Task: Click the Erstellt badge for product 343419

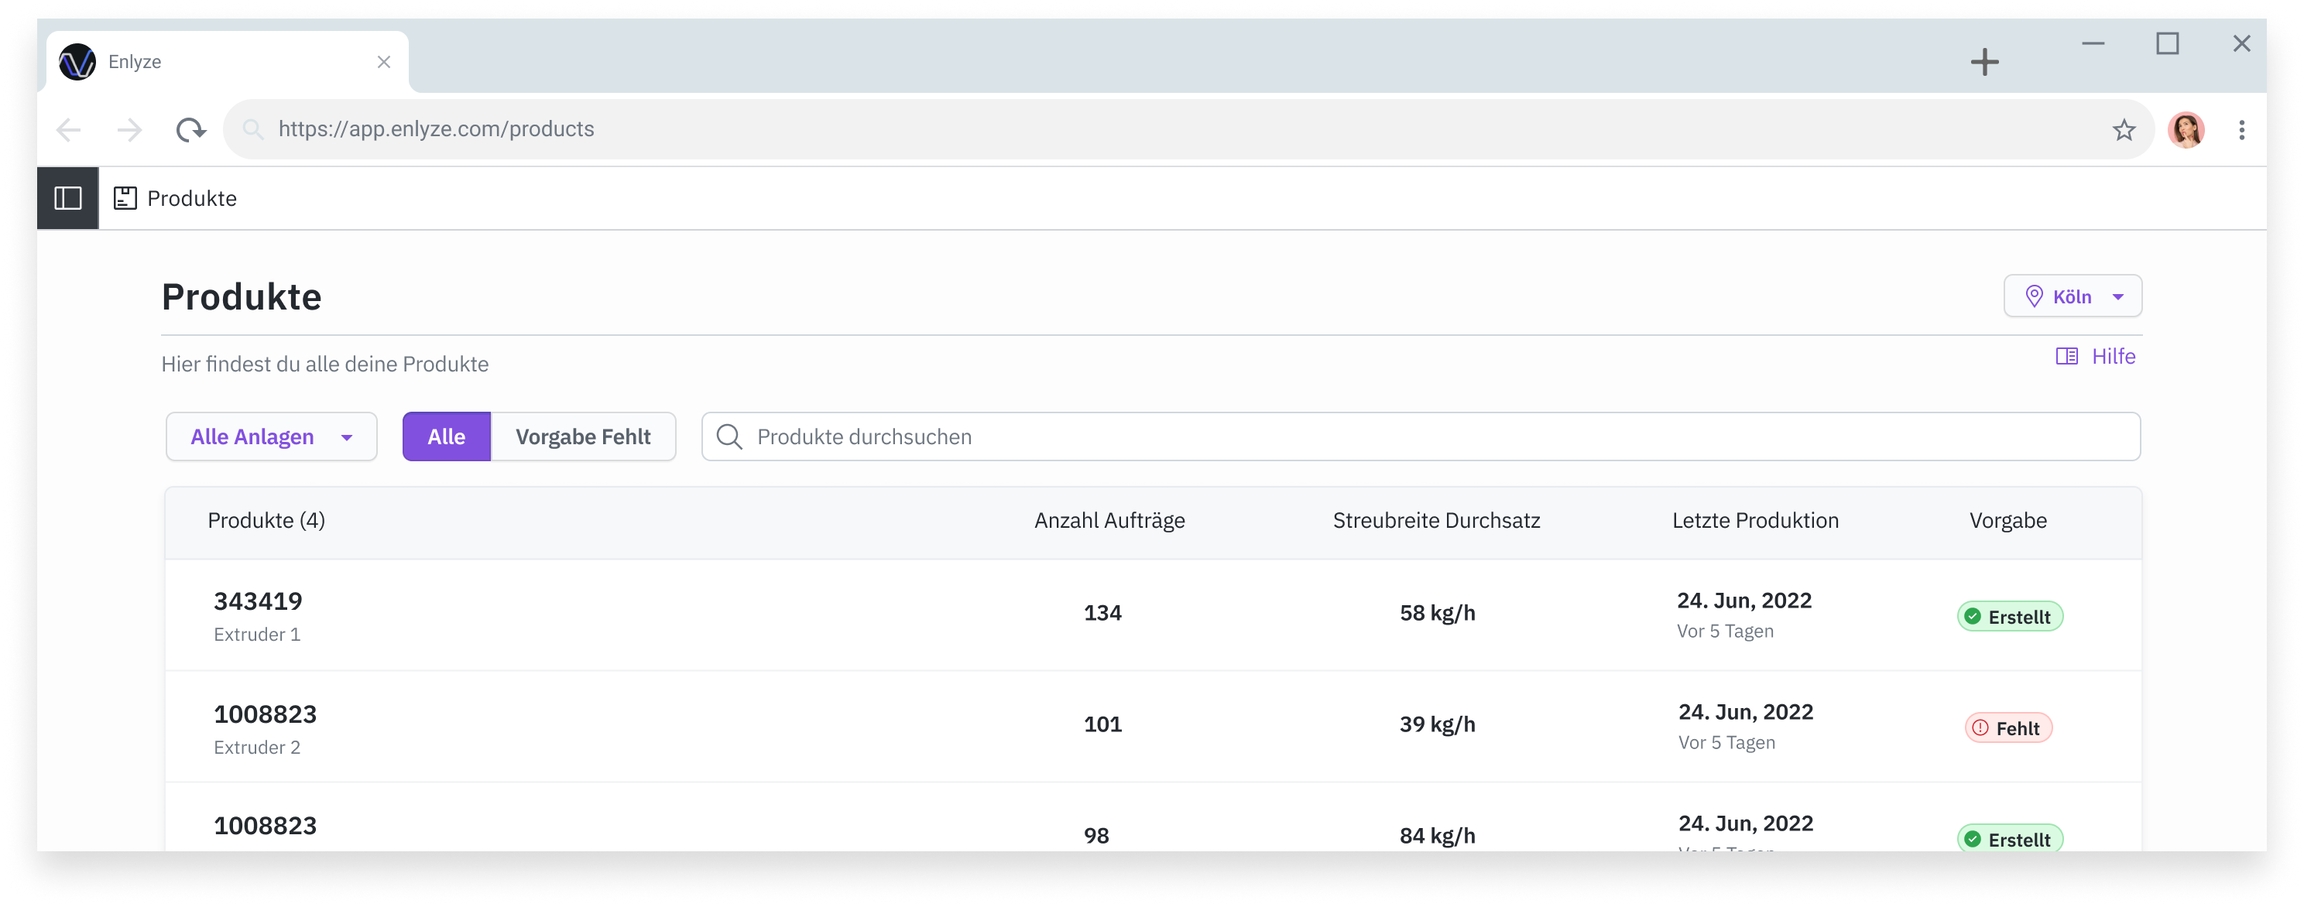Action: click(2009, 617)
